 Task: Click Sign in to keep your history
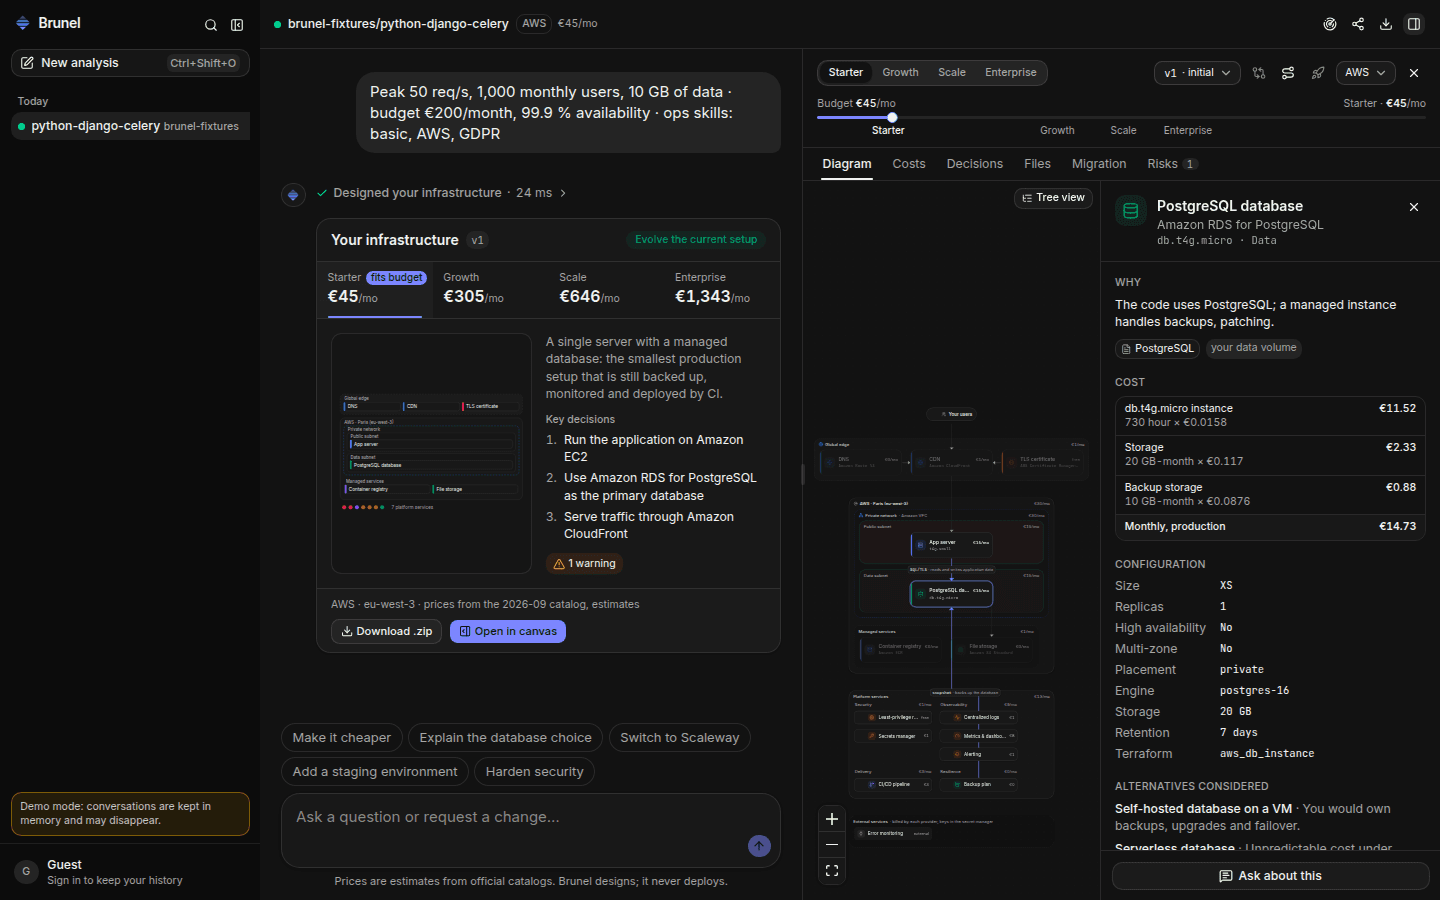click(115, 881)
